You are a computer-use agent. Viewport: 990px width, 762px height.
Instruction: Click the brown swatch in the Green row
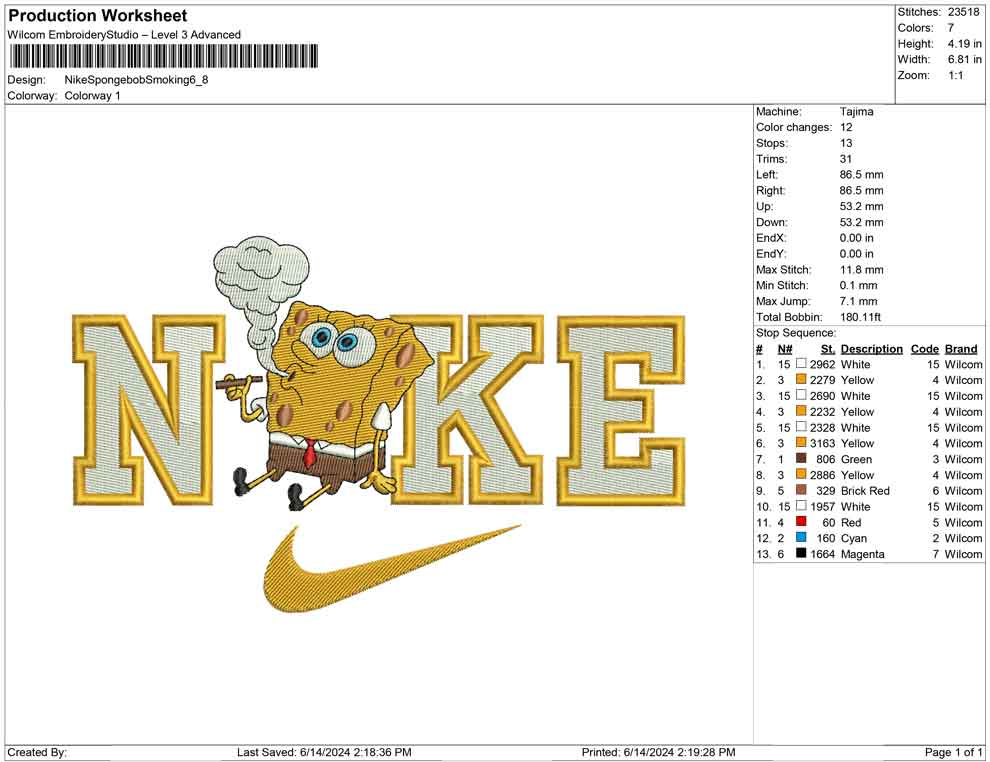pyautogui.click(x=801, y=458)
